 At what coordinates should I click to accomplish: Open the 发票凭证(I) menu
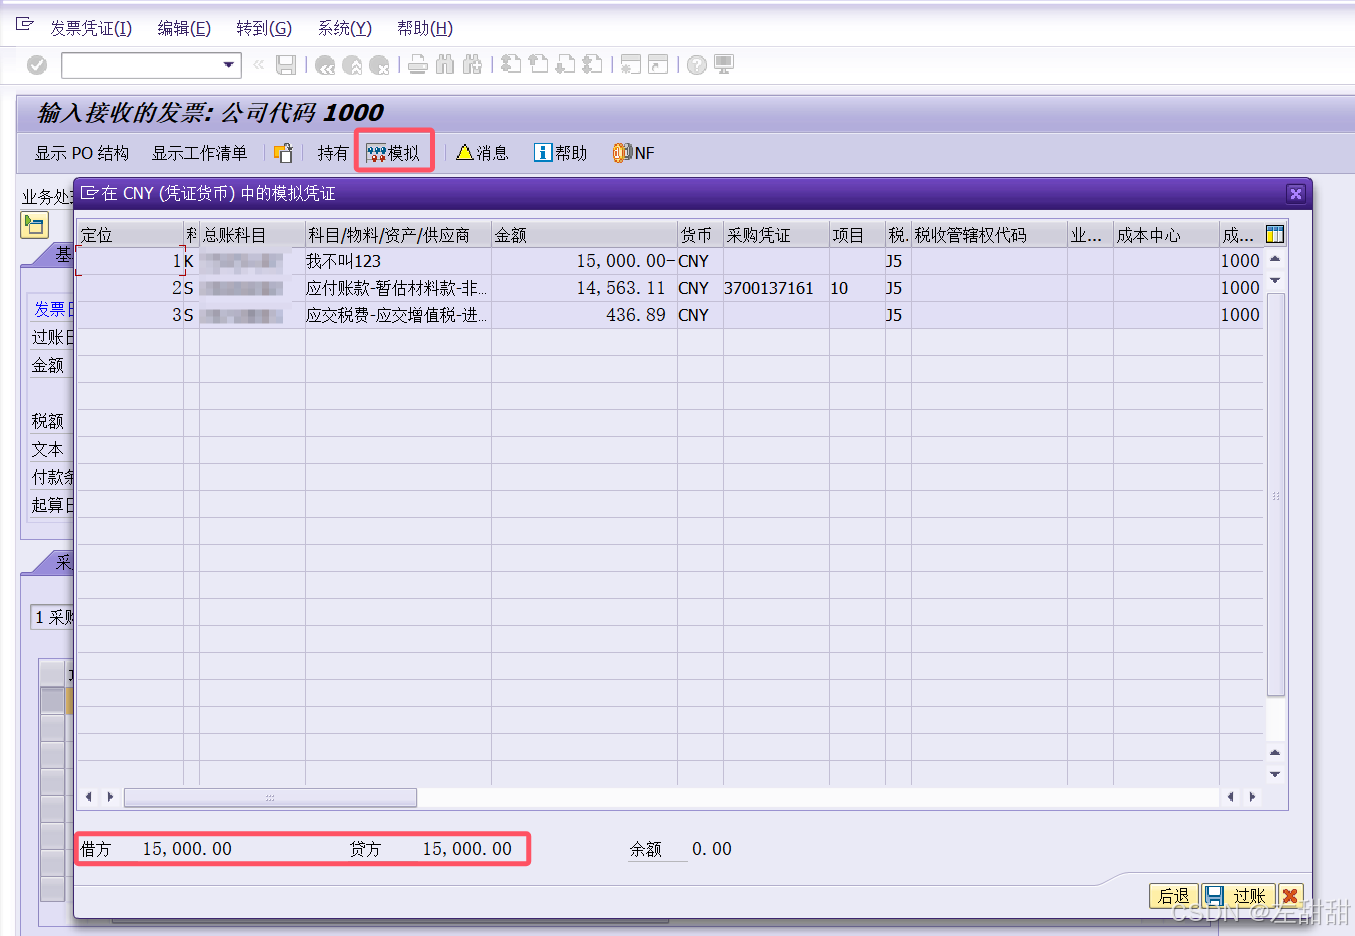pos(91,28)
